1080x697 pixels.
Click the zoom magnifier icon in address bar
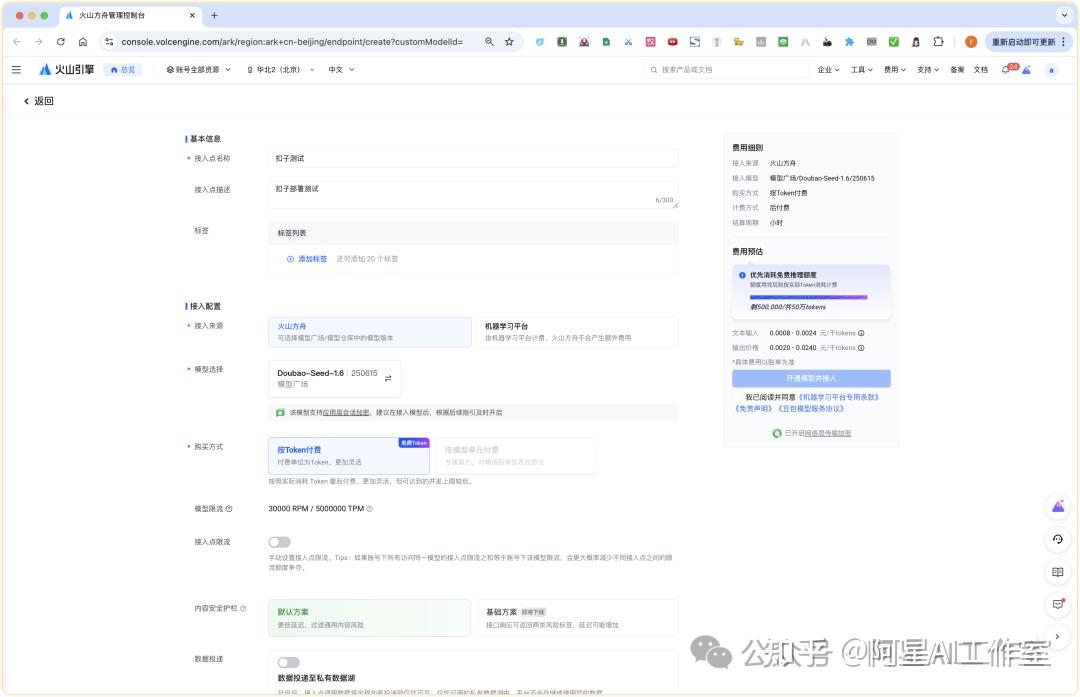(489, 42)
